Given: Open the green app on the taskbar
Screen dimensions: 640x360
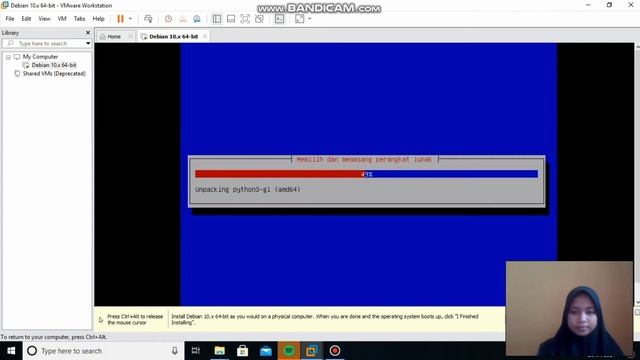Looking at the screenshot, I should 289,351.
